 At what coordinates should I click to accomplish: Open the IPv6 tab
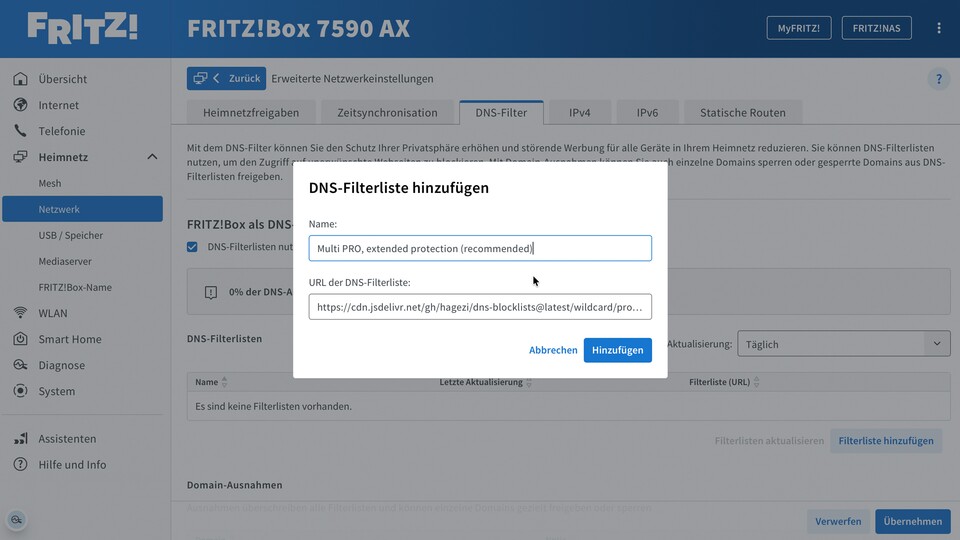pyautogui.click(x=647, y=113)
